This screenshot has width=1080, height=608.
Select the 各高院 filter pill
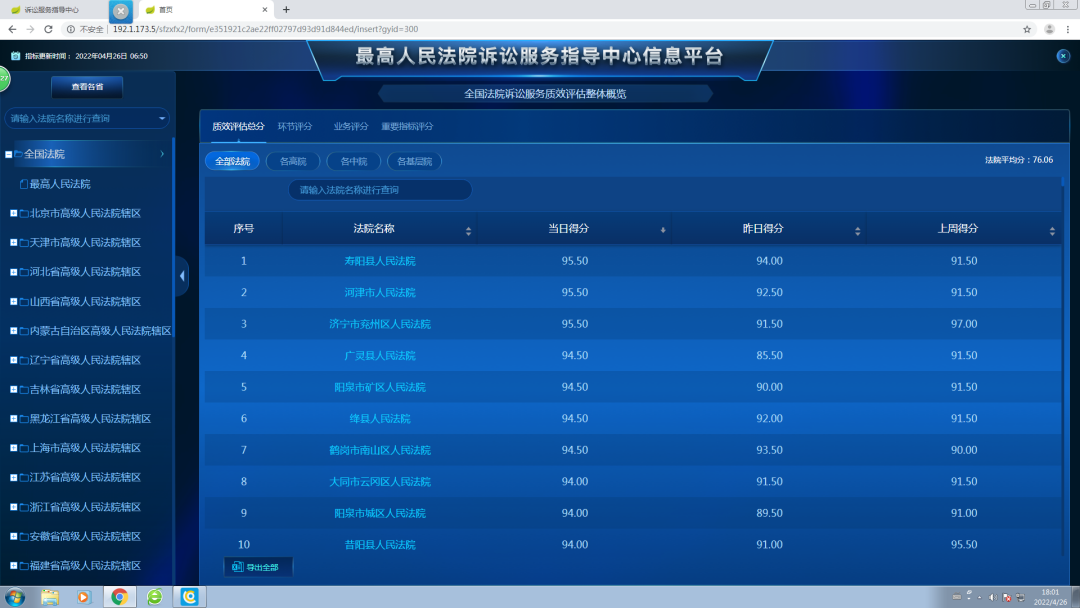(x=293, y=161)
